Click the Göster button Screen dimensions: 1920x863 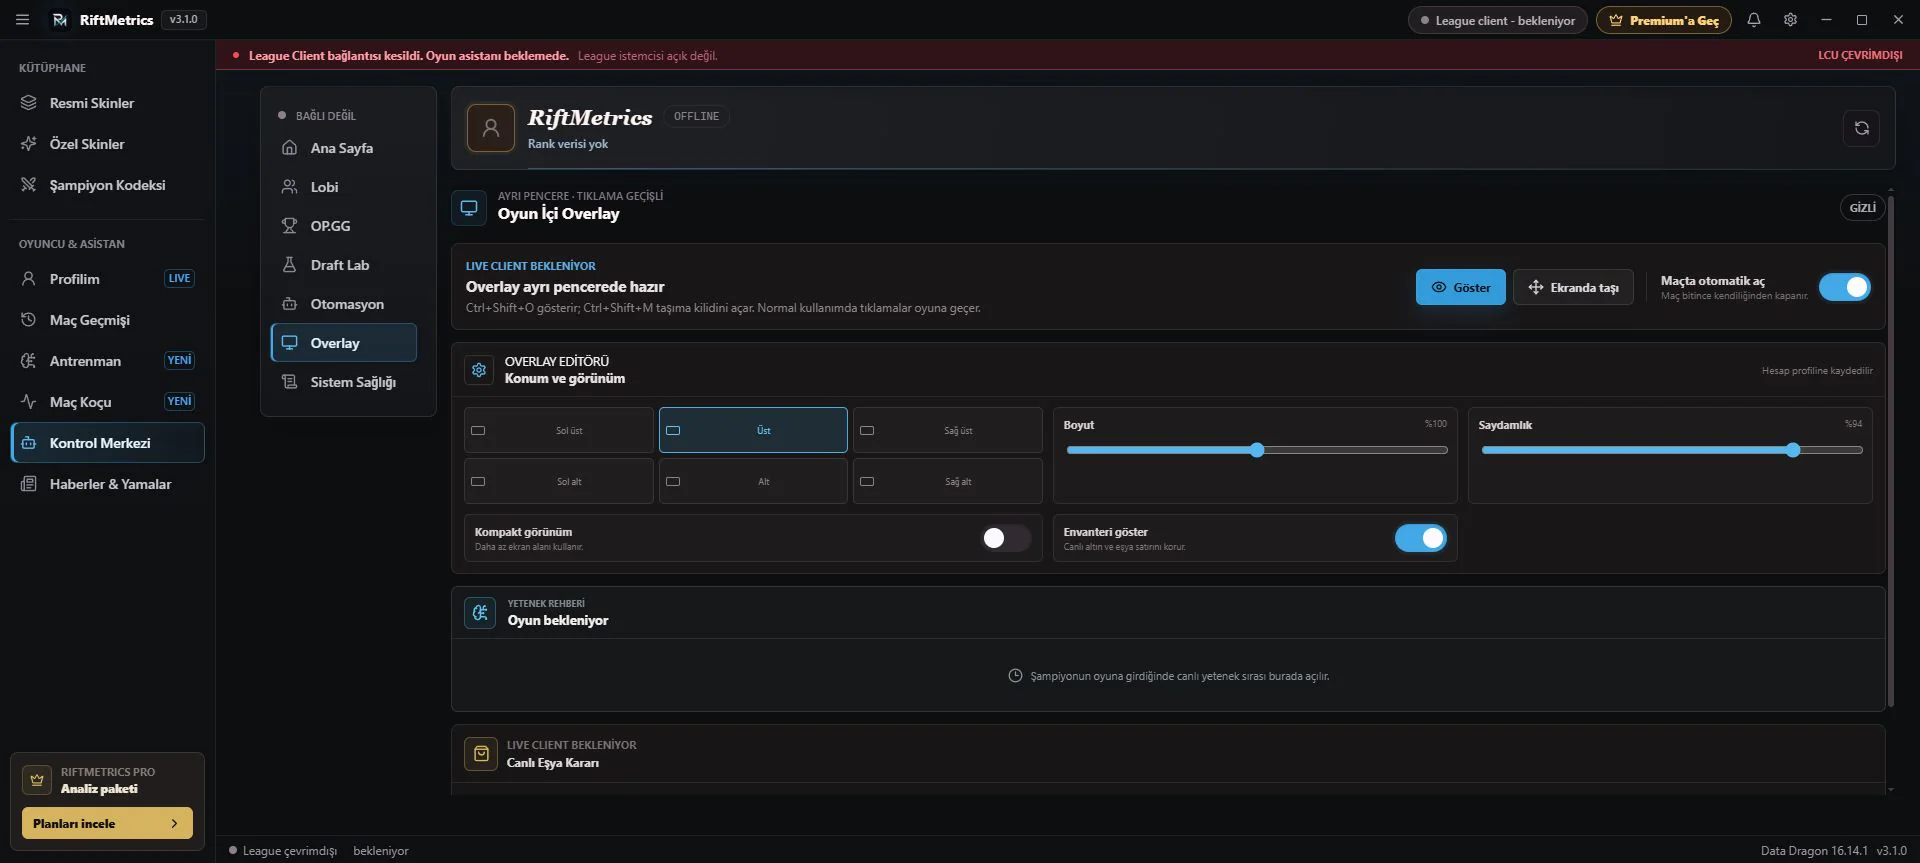click(x=1460, y=287)
